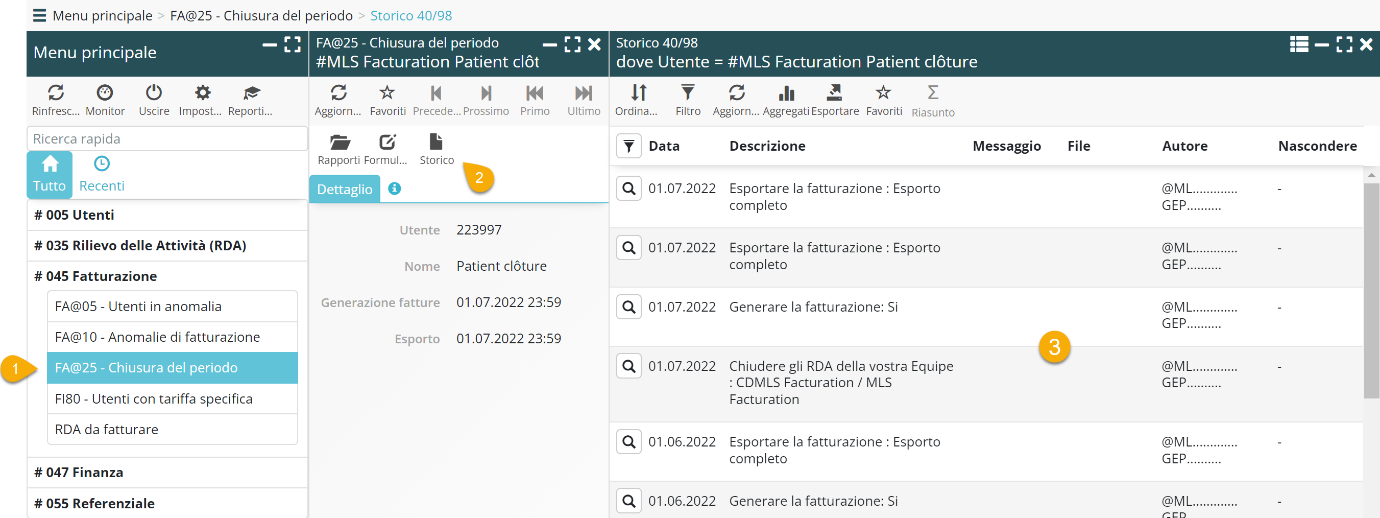Click the Aggregati chart icon

786,93
